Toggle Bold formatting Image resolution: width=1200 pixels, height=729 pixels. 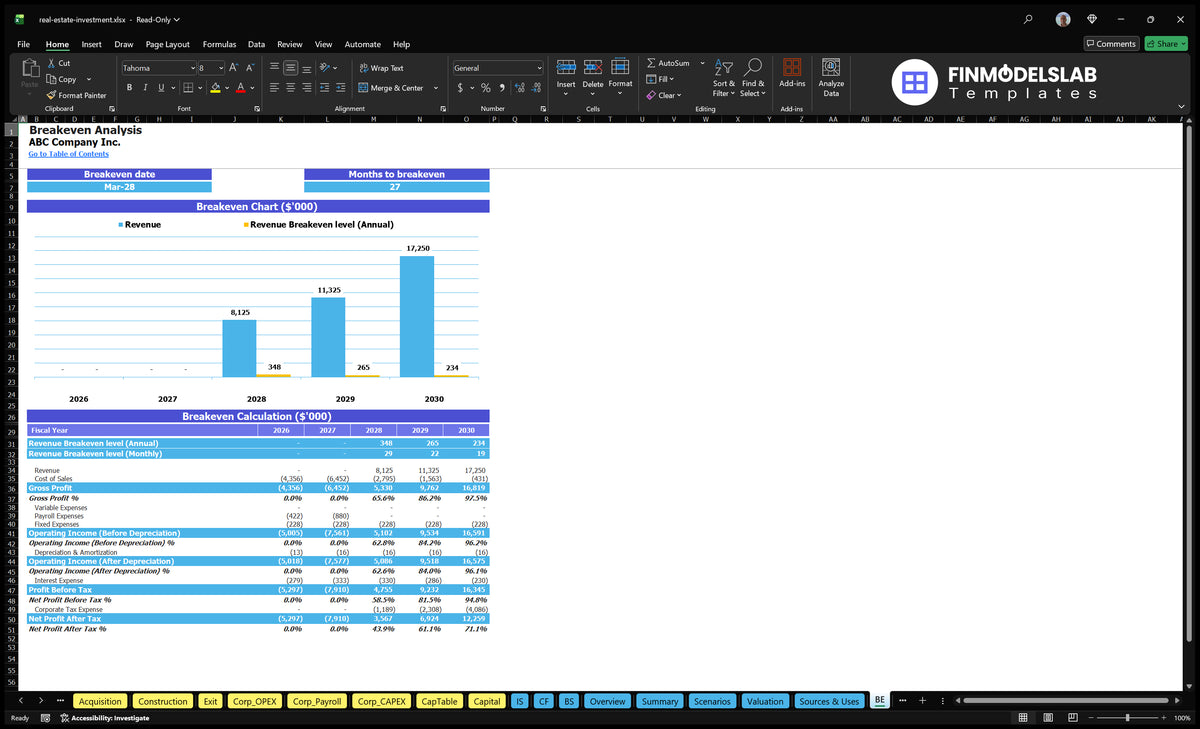tap(131, 88)
